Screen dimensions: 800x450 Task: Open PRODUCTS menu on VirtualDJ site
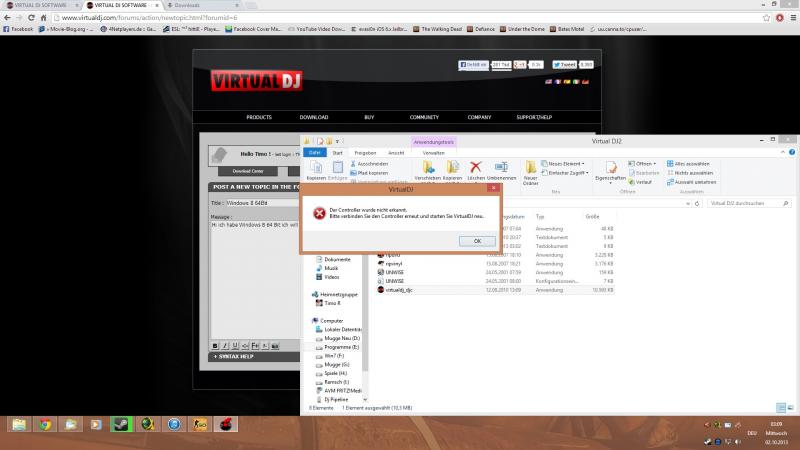tap(259, 117)
